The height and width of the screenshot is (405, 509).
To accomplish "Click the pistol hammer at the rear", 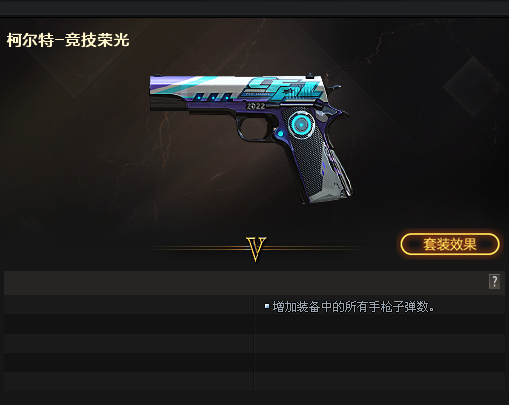I will (334, 87).
